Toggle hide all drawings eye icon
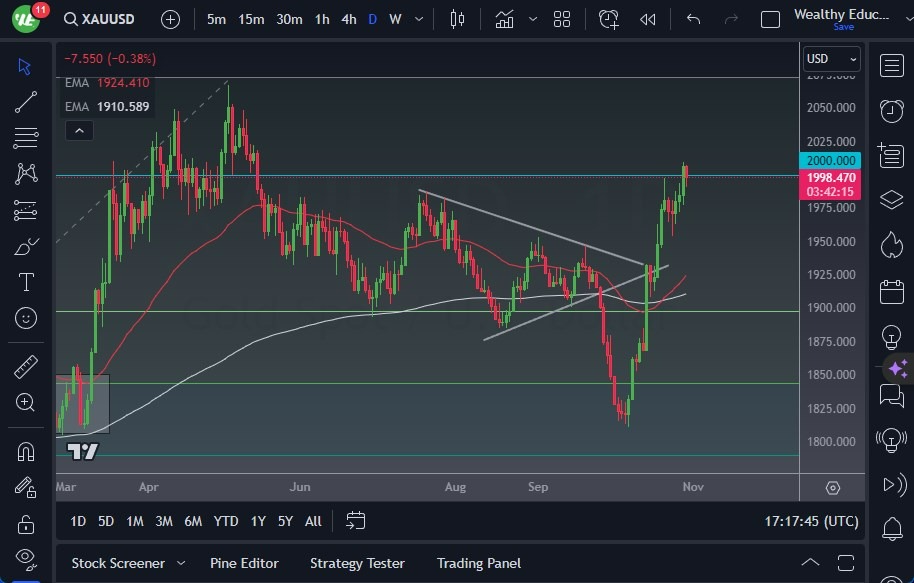The height and width of the screenshot is (583, 914). point(26,558)
